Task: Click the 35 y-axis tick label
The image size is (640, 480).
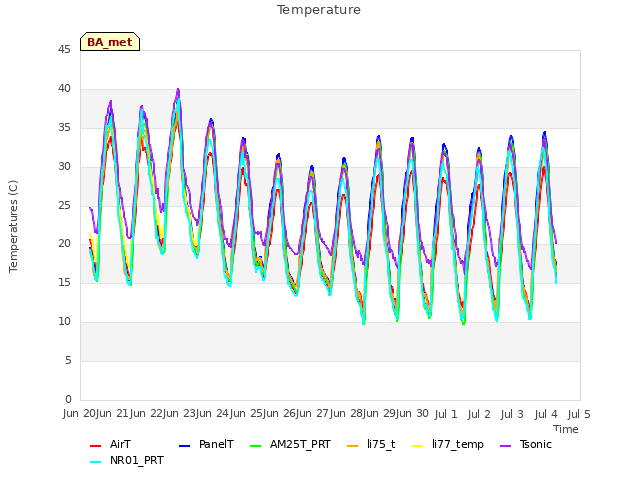Action: tap(64, 128)
